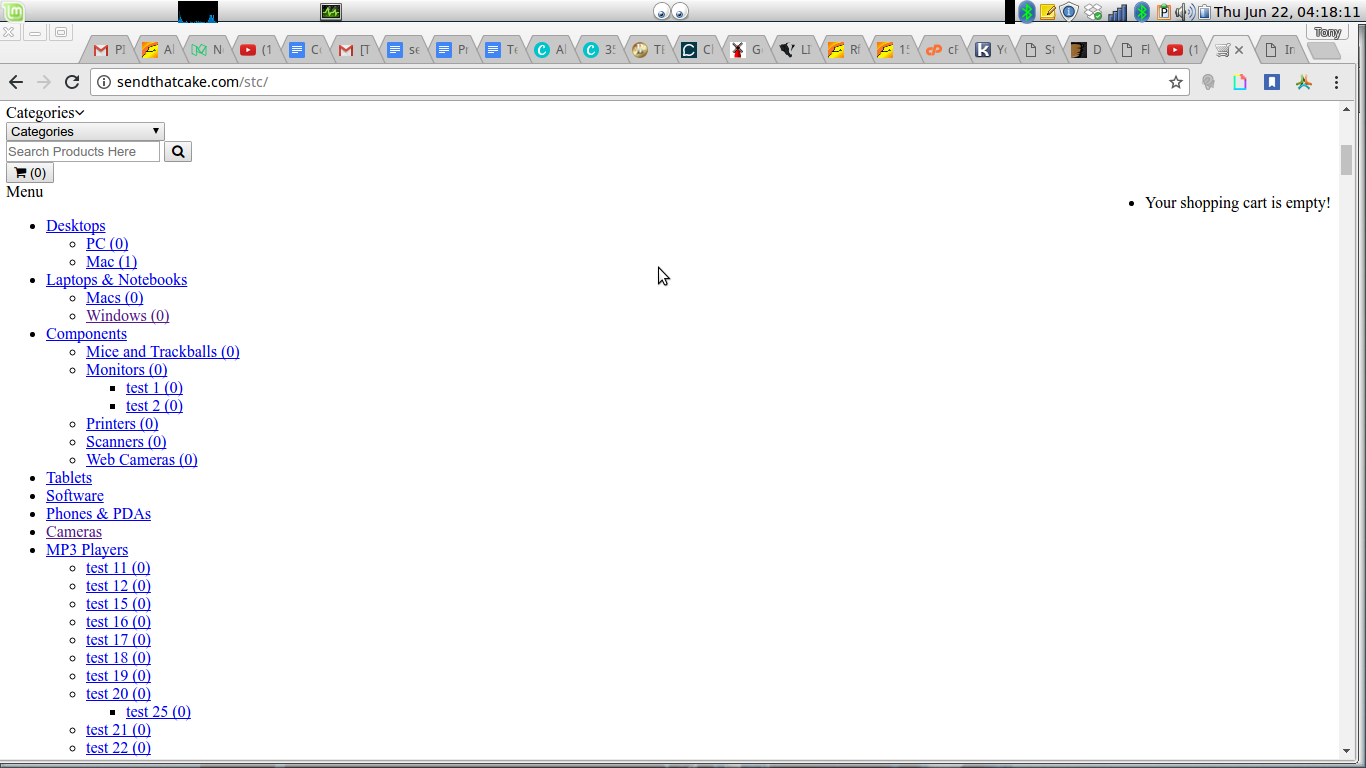Open Laptops & Notebooks link

coord(116,279)
